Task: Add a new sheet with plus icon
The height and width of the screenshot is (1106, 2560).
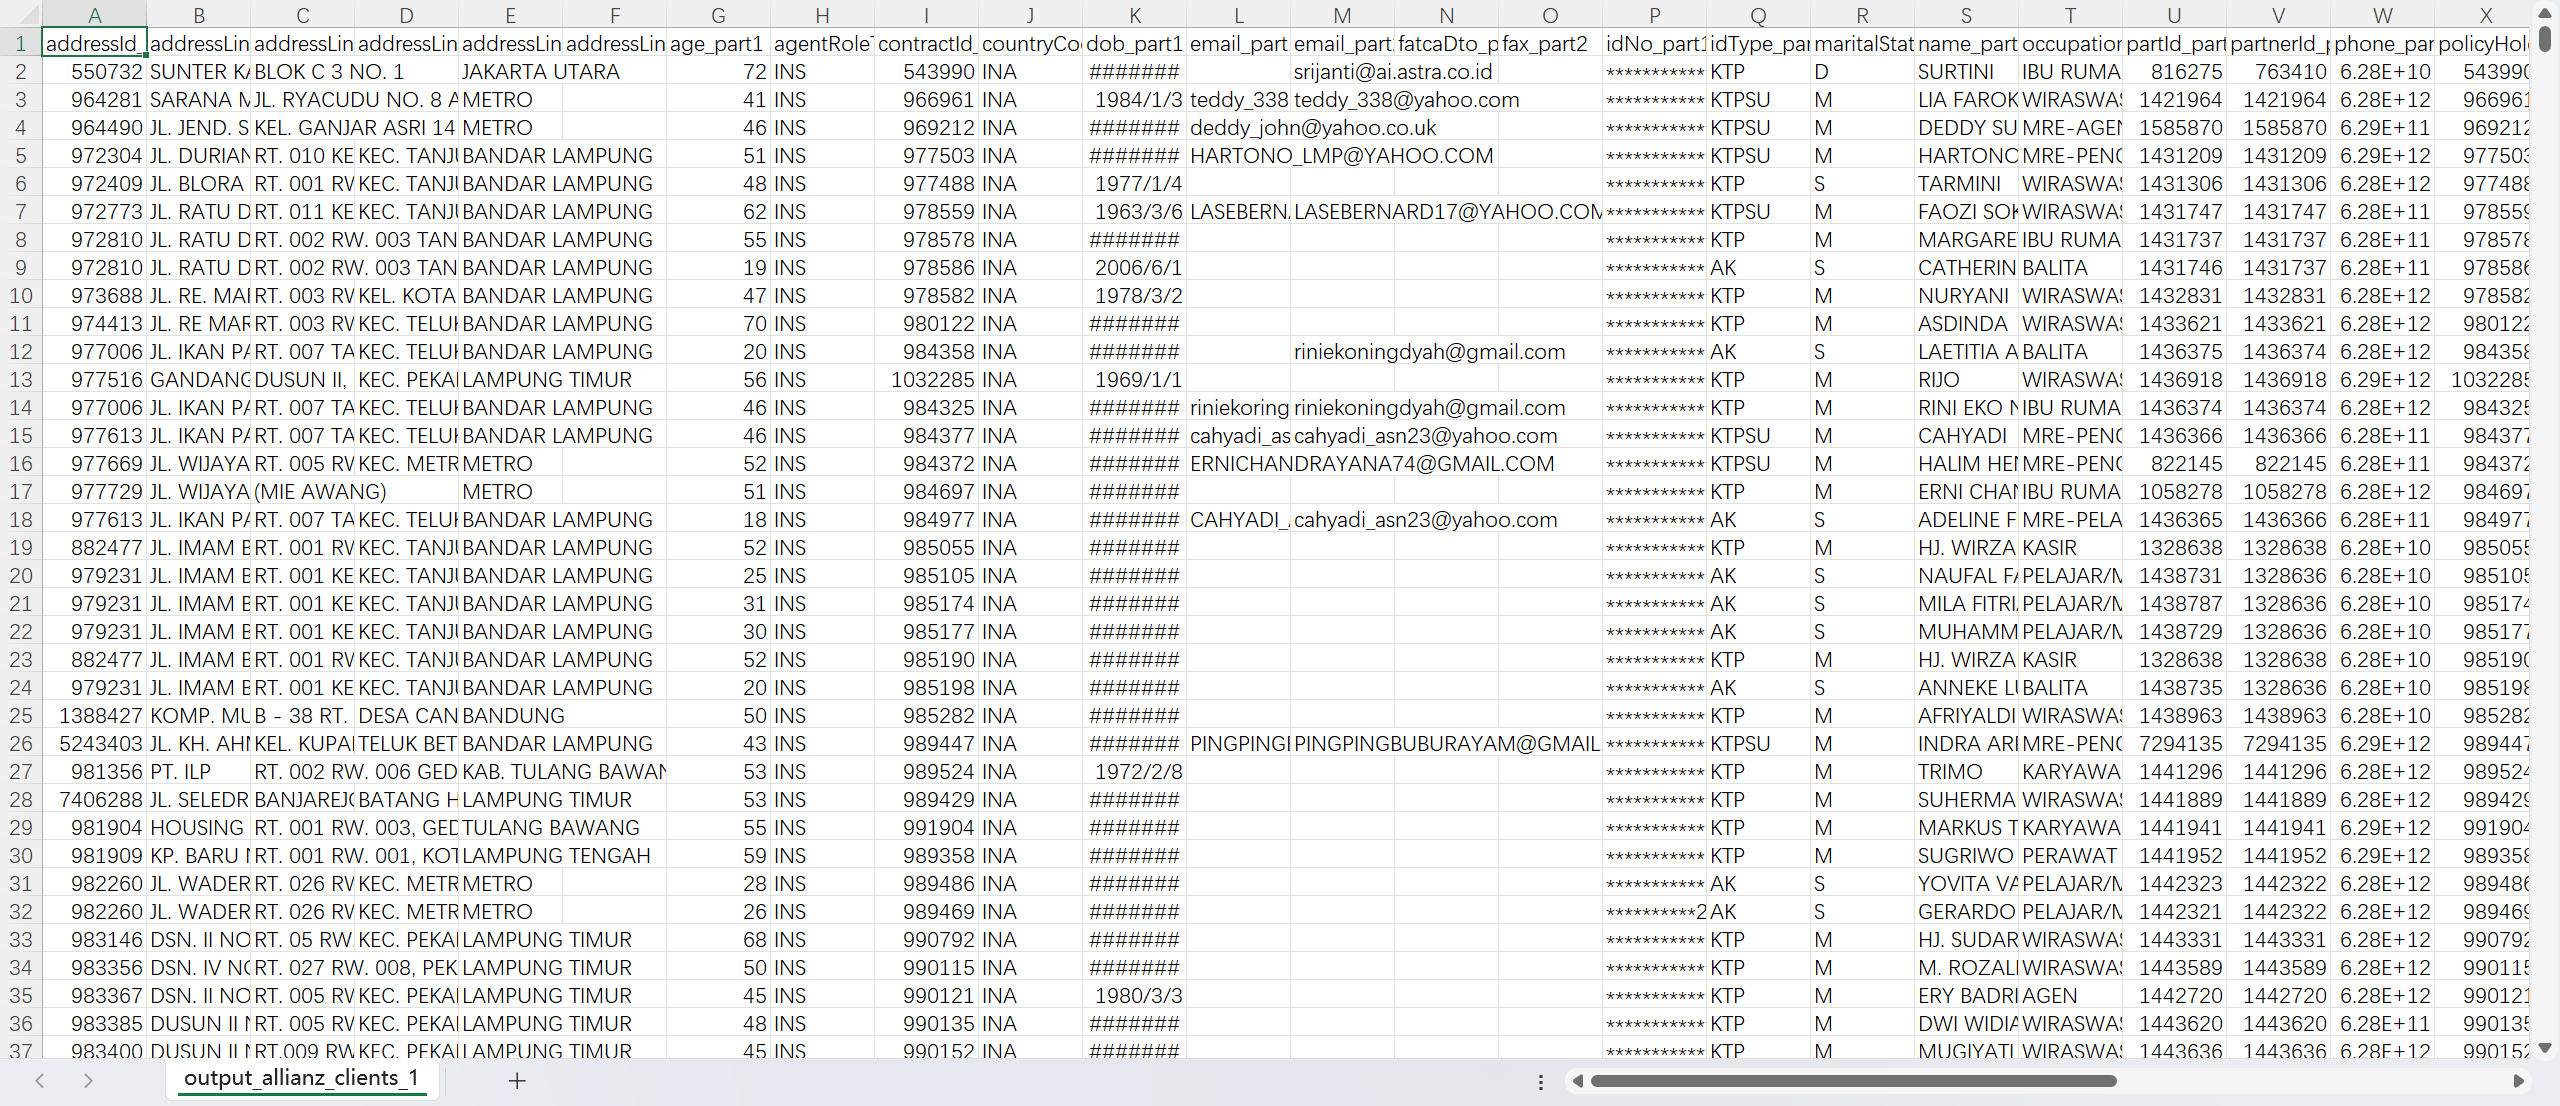Action: pos(516,1080)
